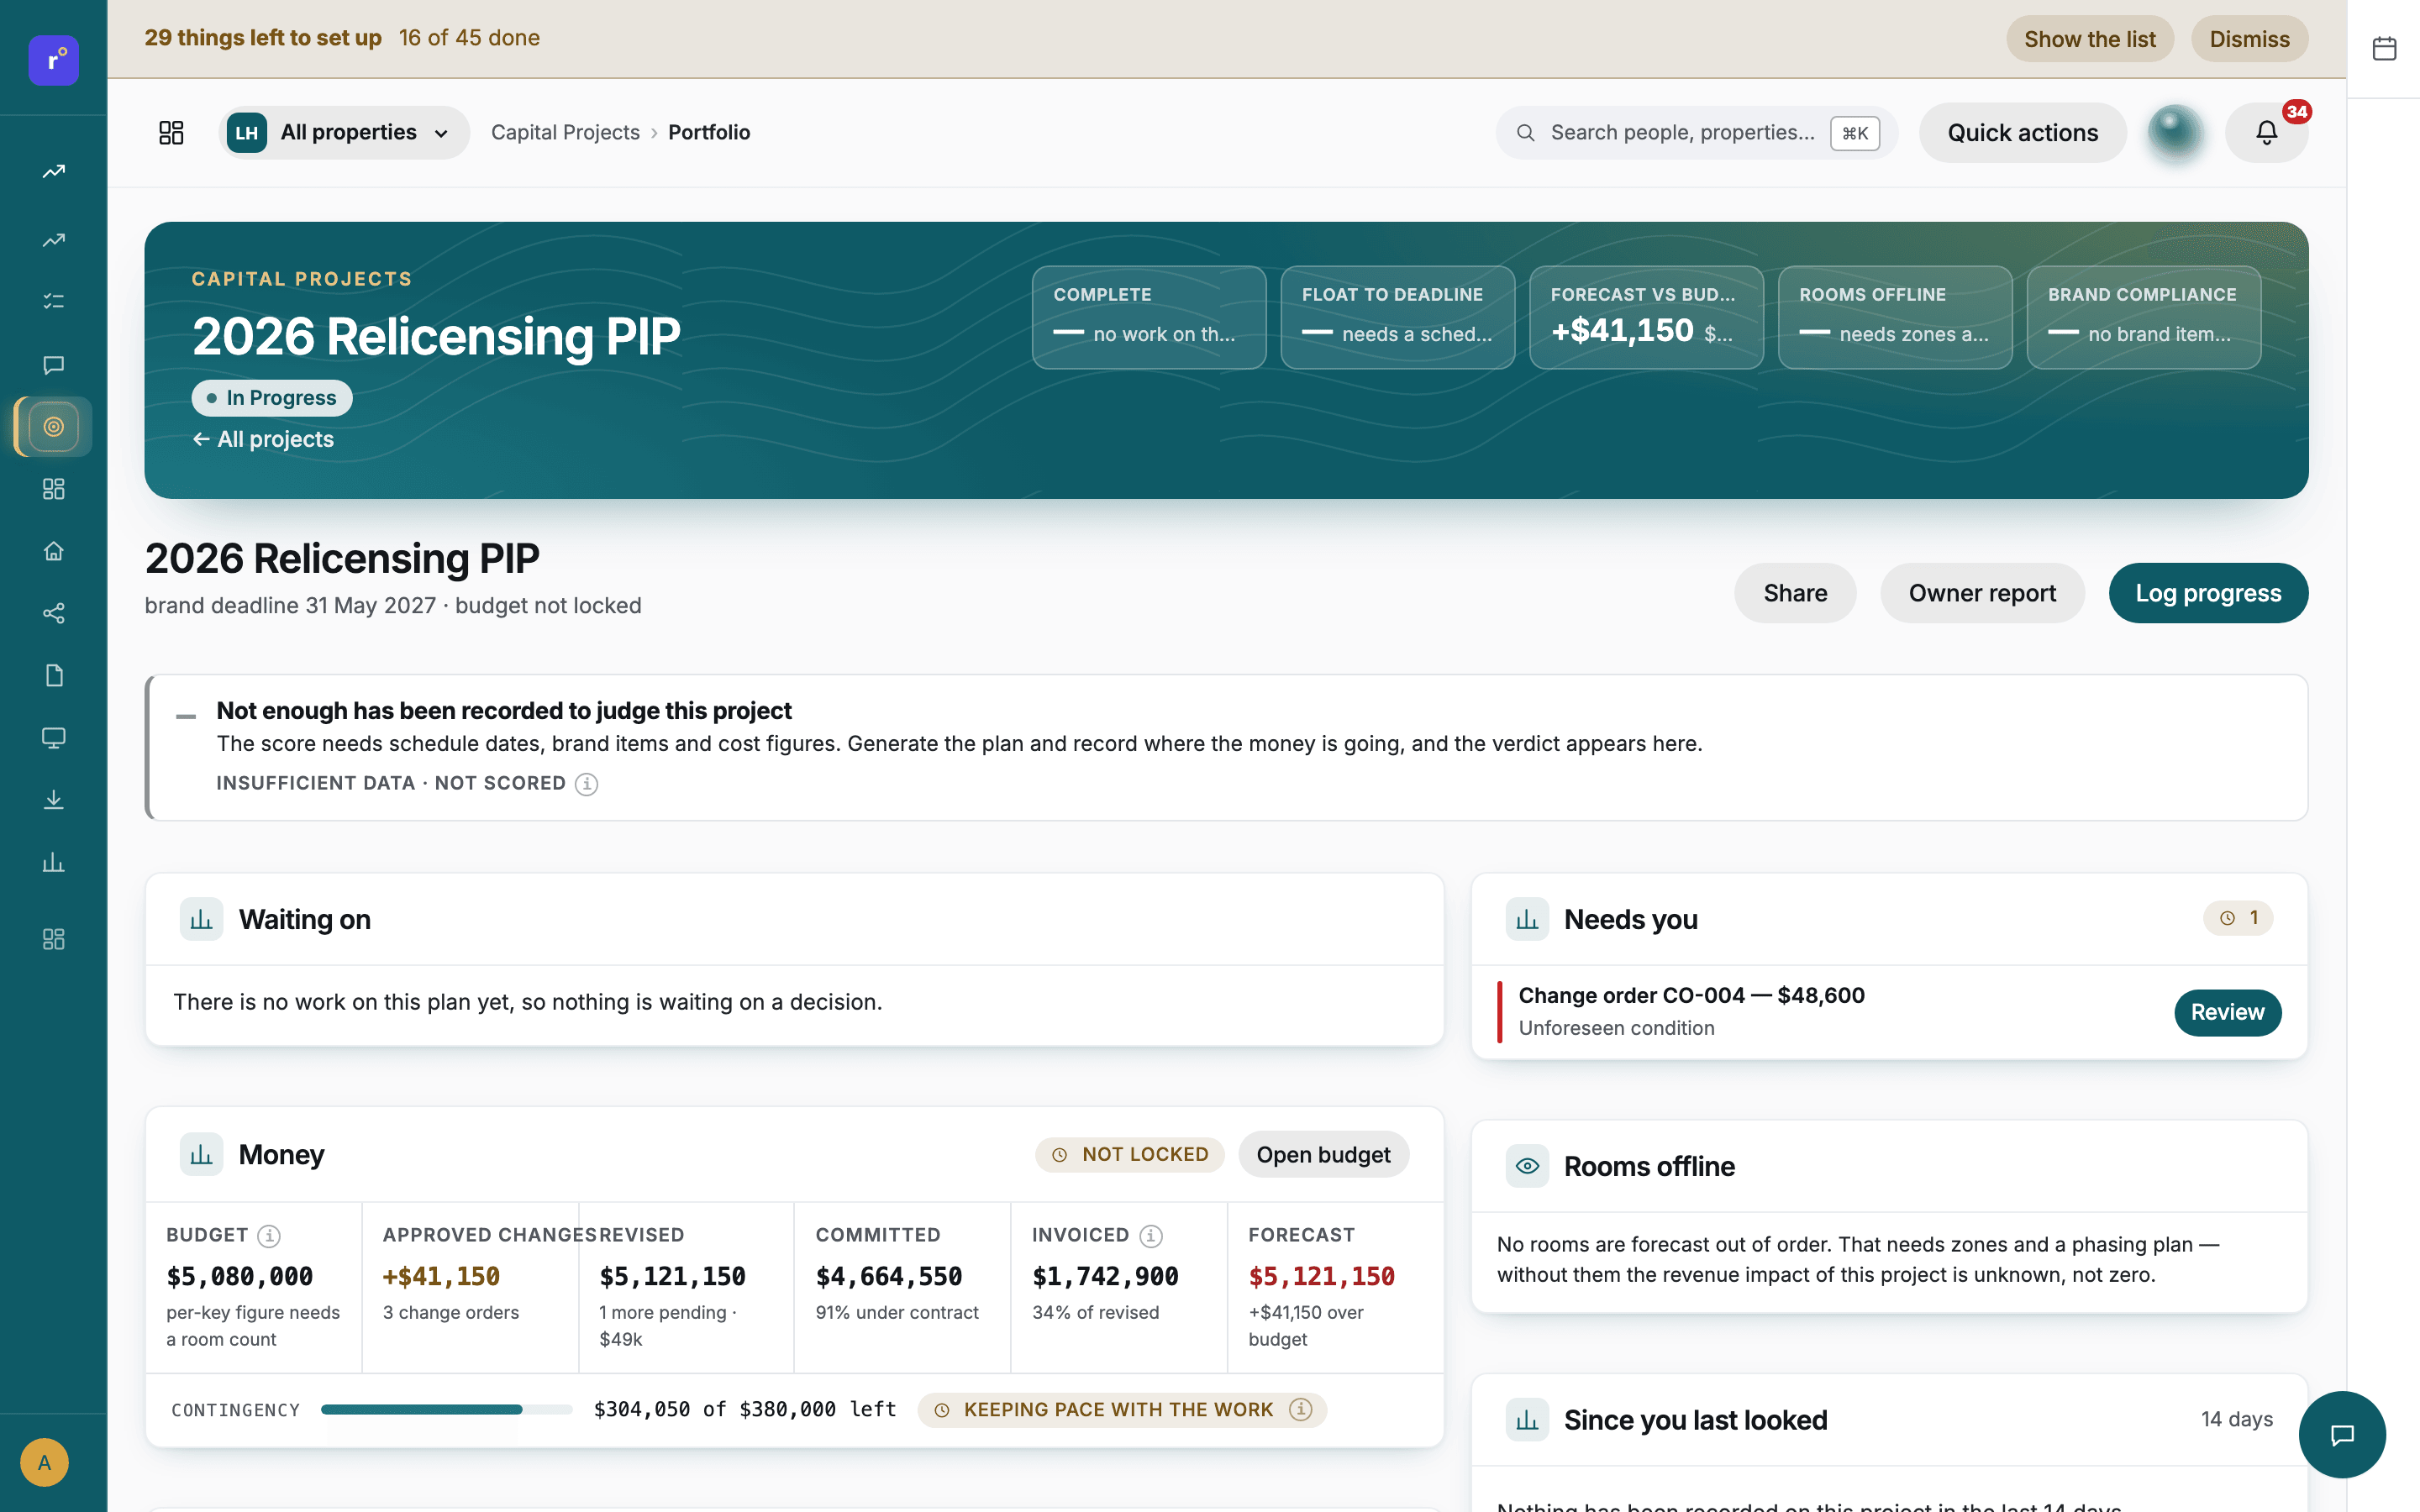Review change order CO-004
The width and height of the screenshot is (2420, 1512).
[2227, 1012]
